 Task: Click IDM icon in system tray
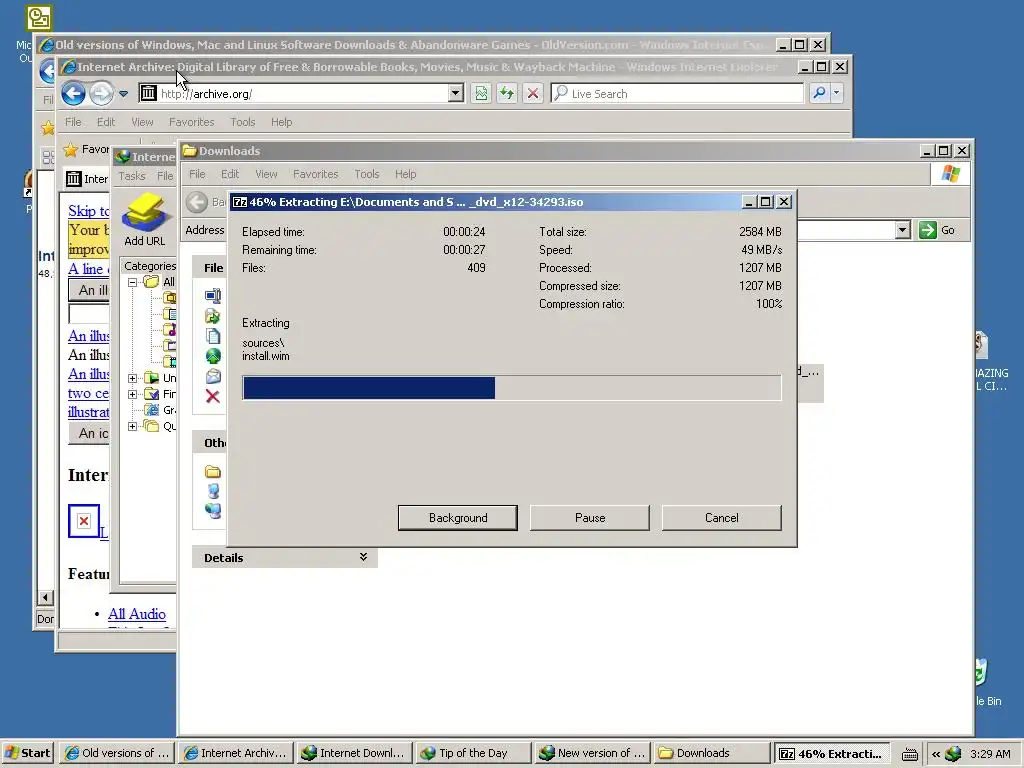953,754
